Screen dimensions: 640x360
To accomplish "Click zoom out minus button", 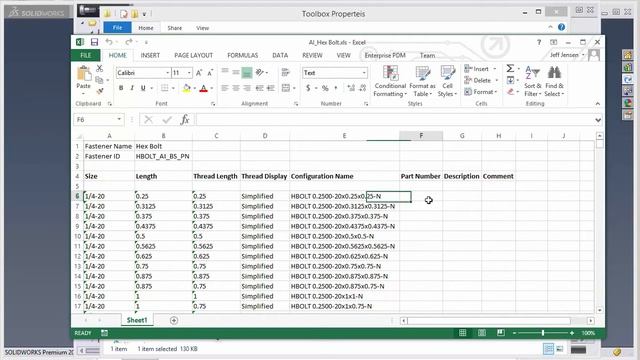I will 514,333.
